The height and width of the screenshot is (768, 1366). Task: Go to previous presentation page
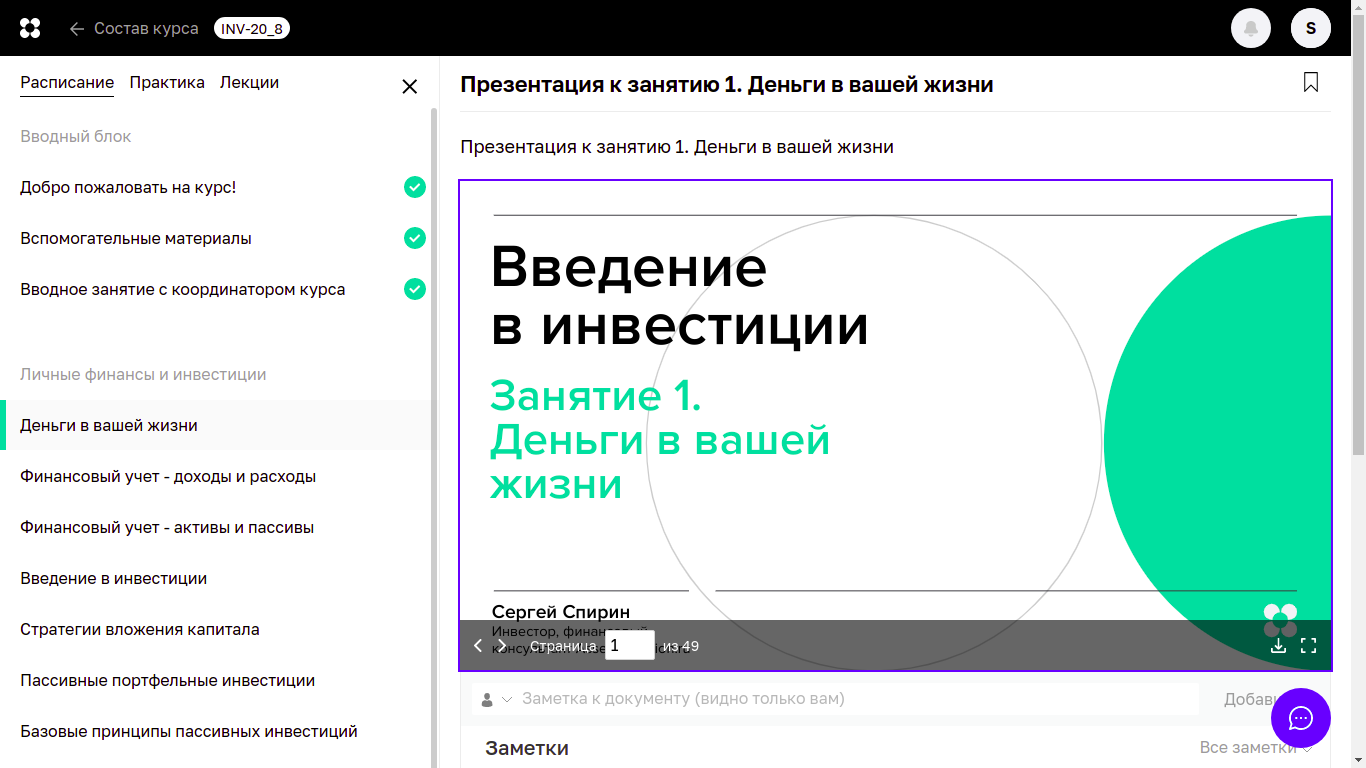click(478, 646)
